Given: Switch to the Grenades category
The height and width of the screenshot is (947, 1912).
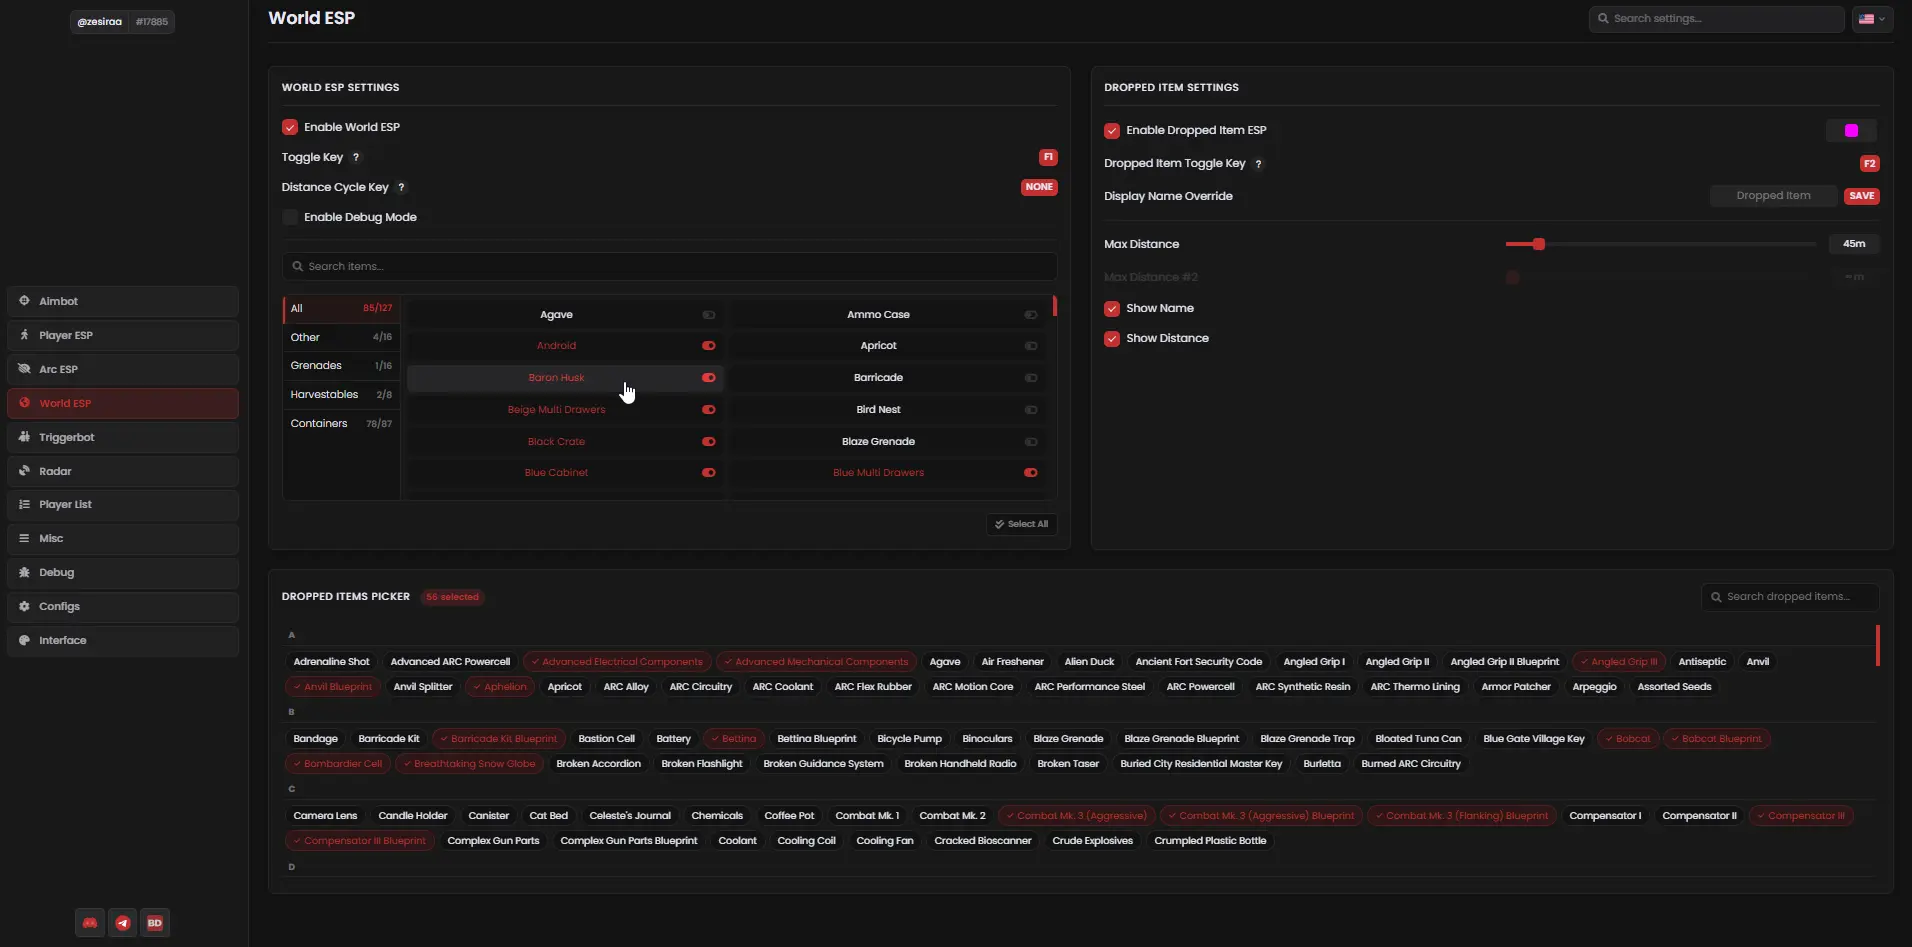Looking at the screenshot, I should [x=341, y=366].
